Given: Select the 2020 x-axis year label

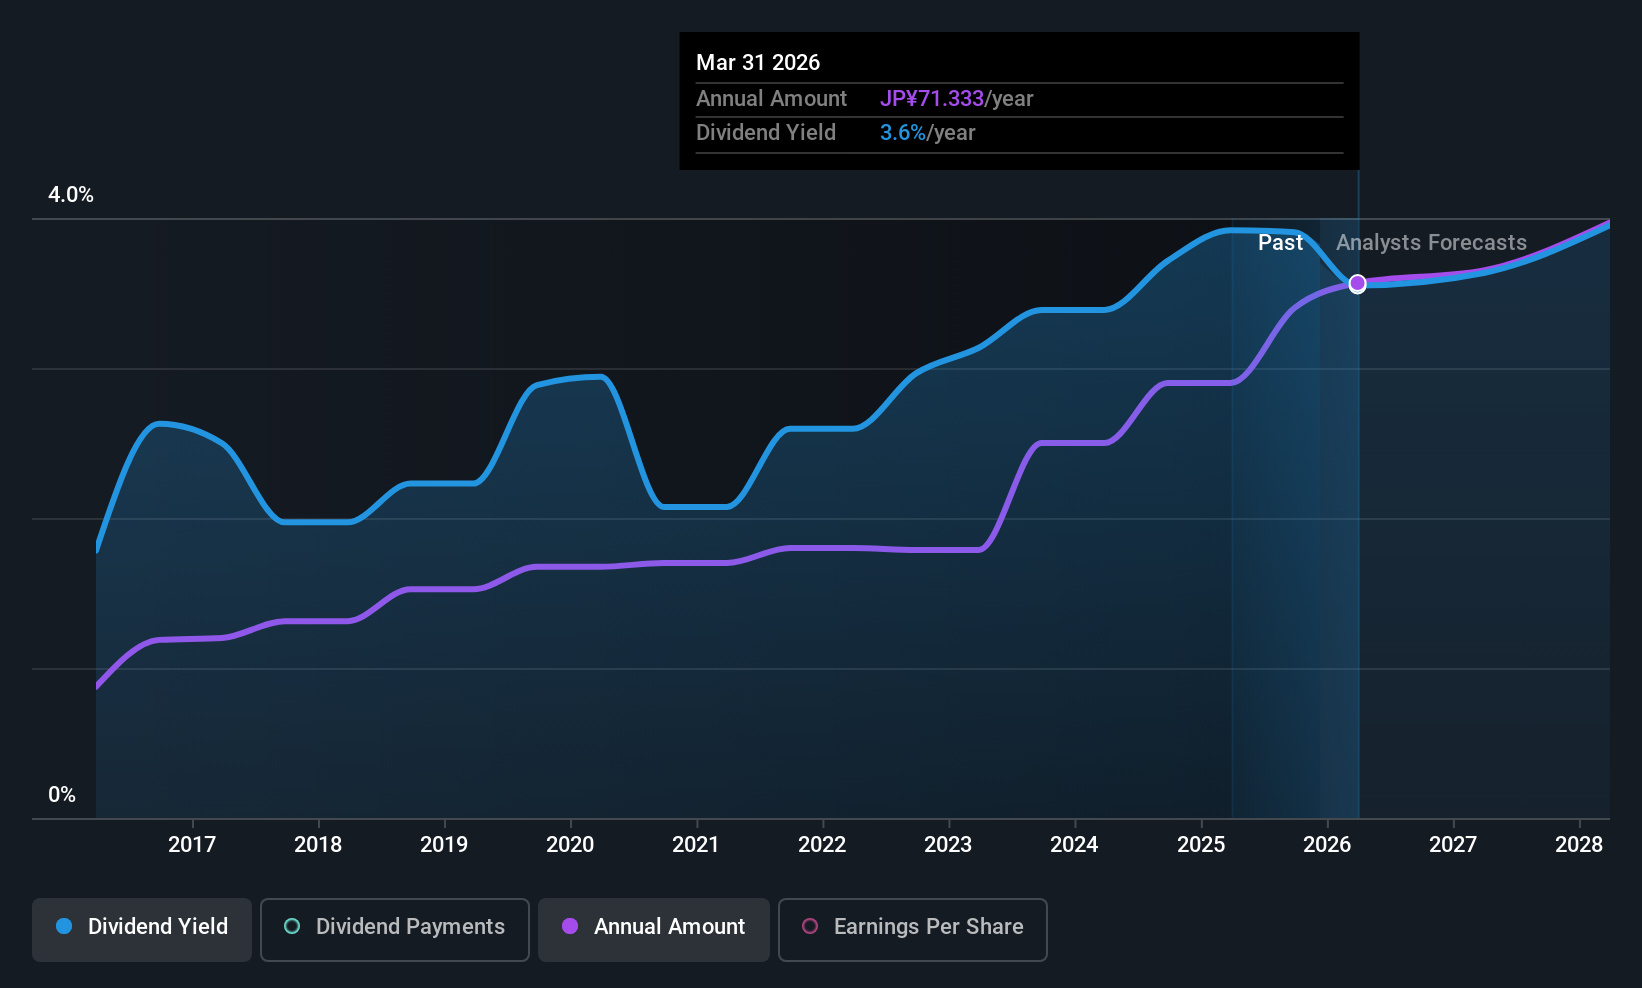Looking at the screenshot, I should (x=570, y=845).
